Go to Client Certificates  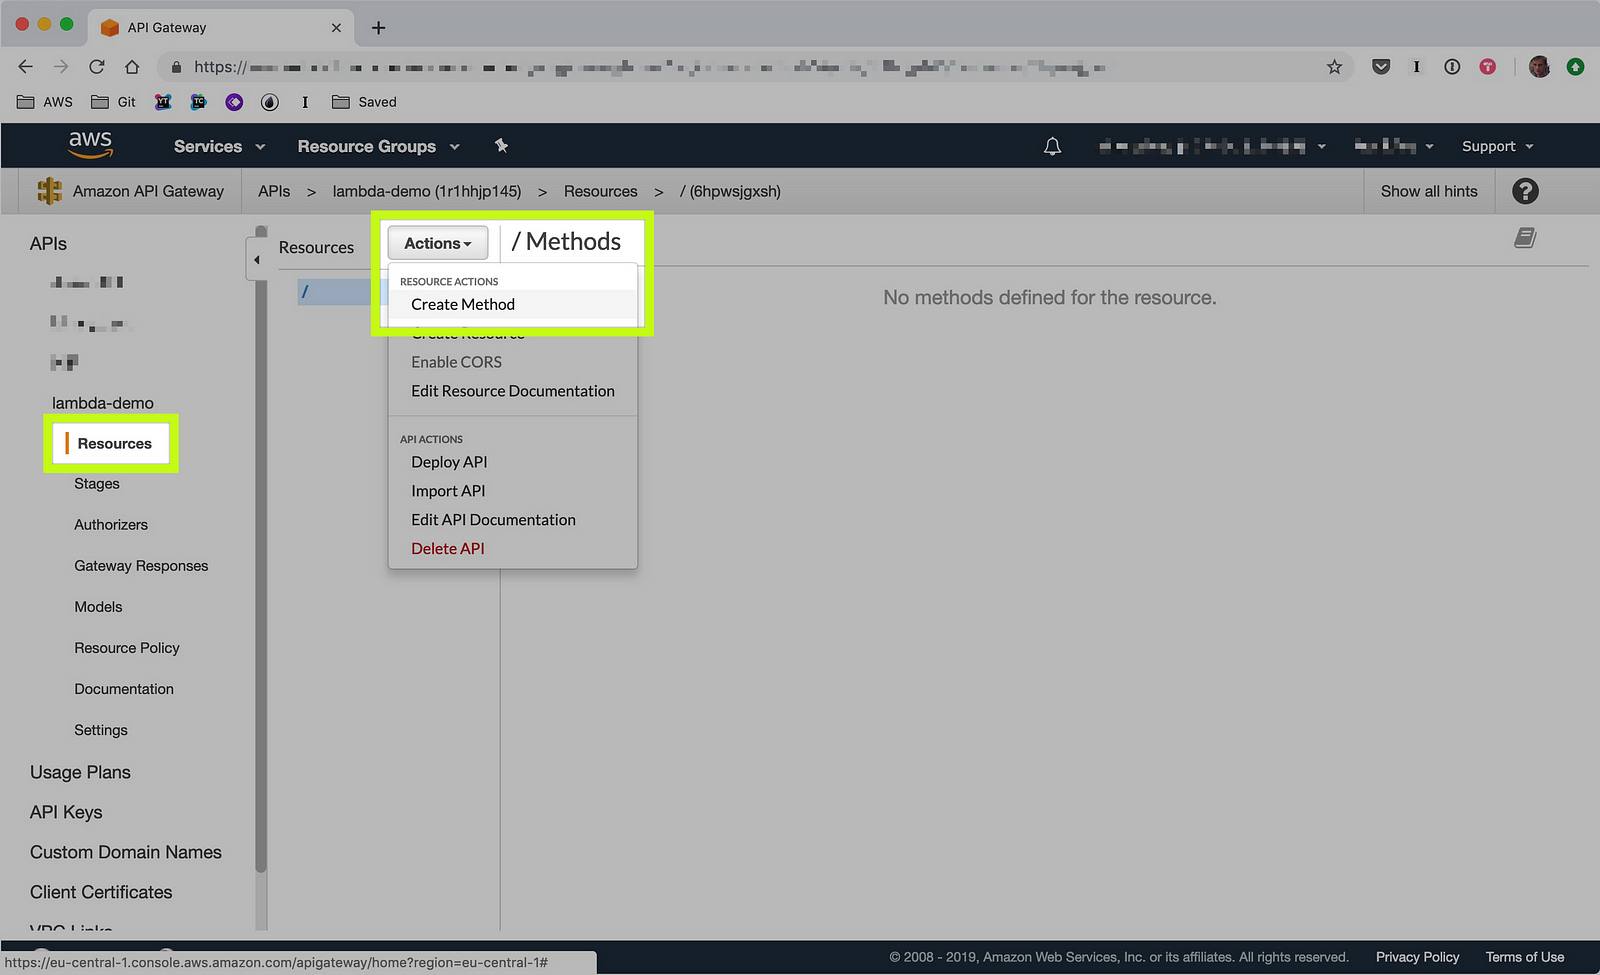coord(101,892)
